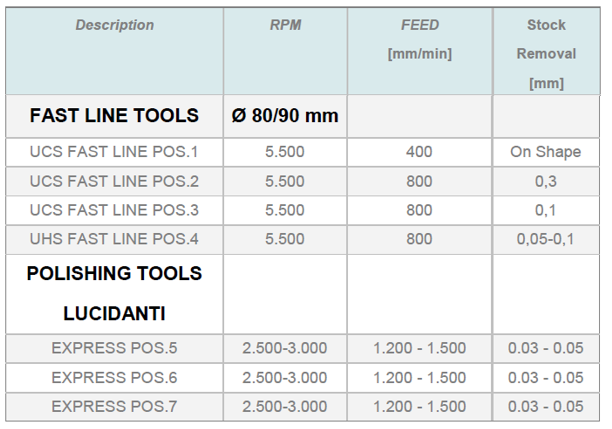
Task: Select the EXPRESS POS.6 row label
Action: click(x=114, y=377)
